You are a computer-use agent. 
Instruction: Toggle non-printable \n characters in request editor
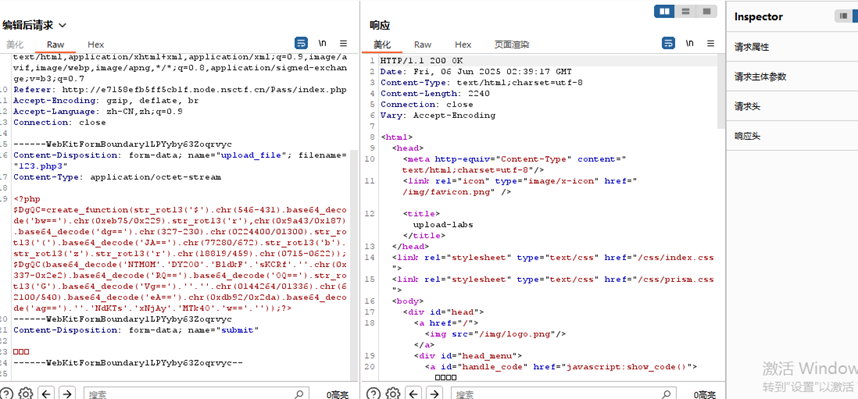323,43
